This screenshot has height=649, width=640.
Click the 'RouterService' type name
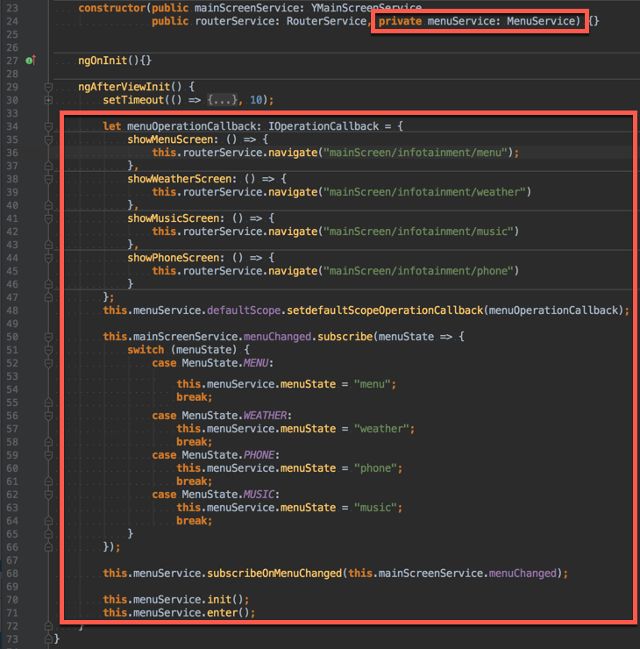[x=326, y=21]
